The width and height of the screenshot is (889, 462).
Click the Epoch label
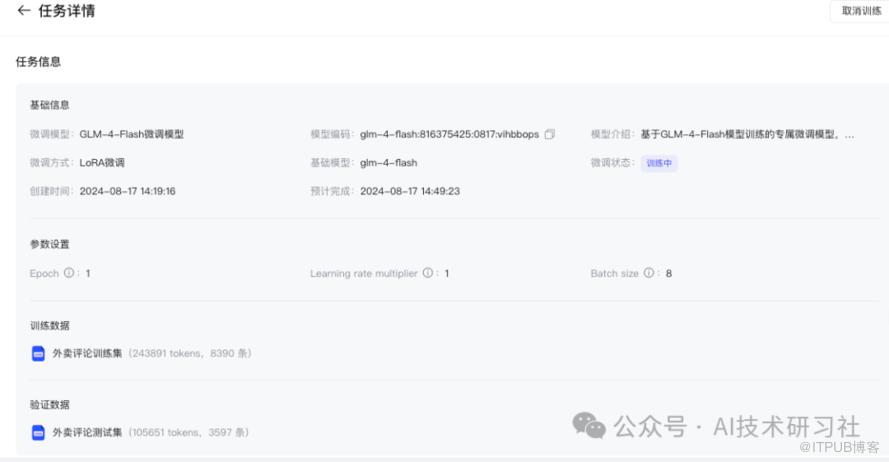pyautogui.click(x=44, y=273)
